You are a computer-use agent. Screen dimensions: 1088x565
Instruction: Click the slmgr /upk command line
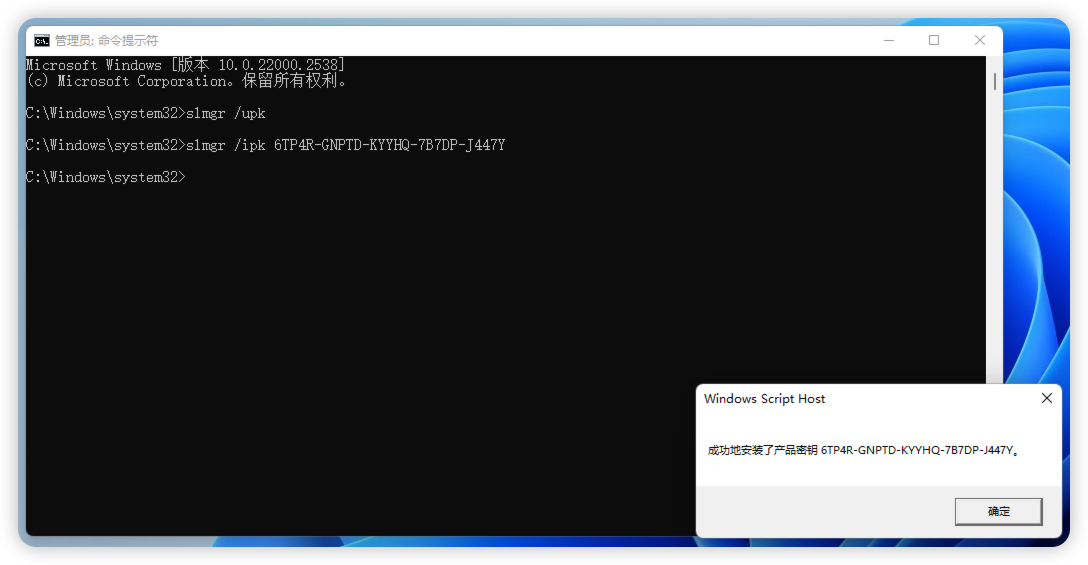[146, 113]
